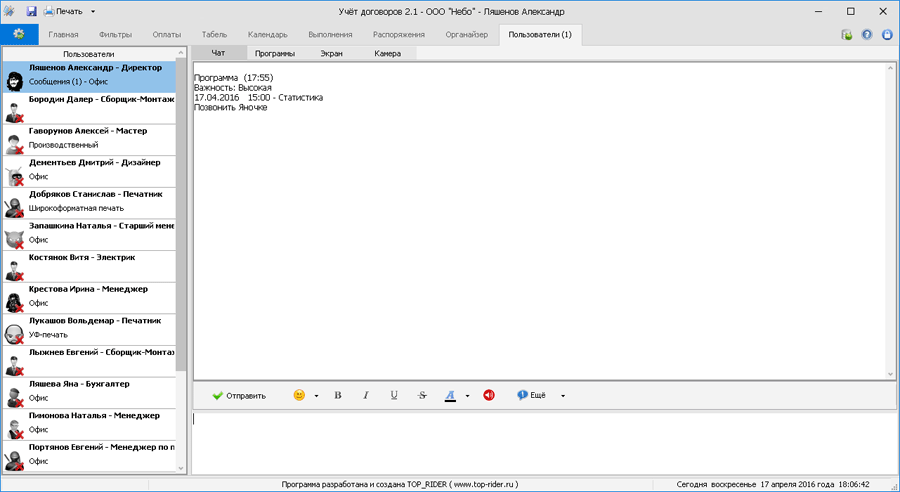Click Darth Vader avatar of Крестова Ирина
This screenshot has height=492, width=900.
pos(14,302)
